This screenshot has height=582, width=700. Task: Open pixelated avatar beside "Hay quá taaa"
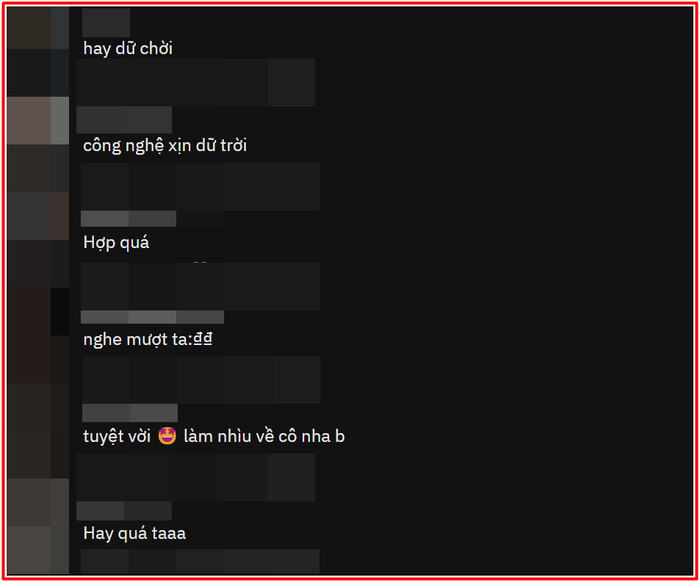(x=38, y=527)
